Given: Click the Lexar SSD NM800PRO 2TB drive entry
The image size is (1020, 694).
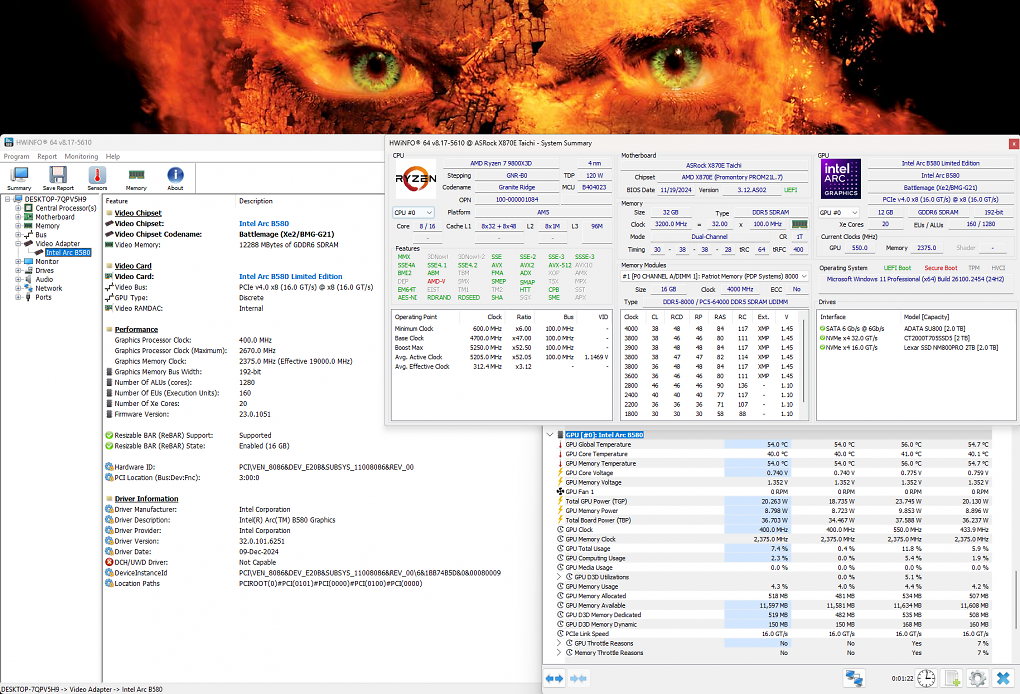Looking at the screenshot, I should tap(950, 348).
